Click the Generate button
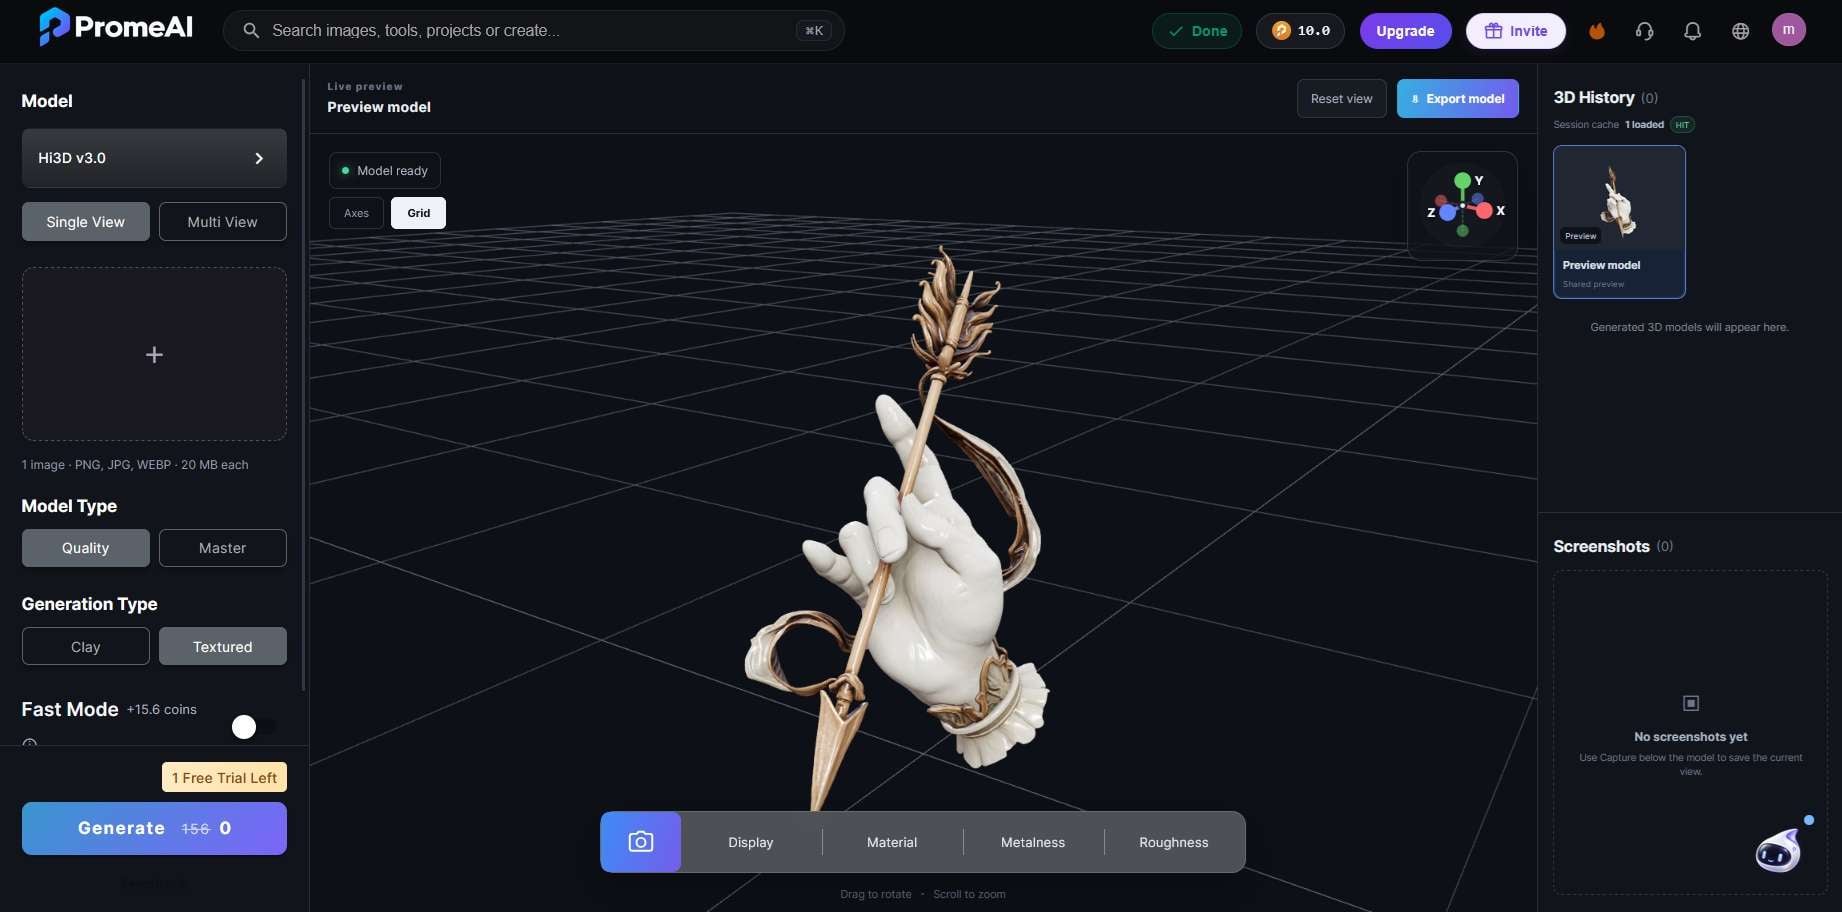The width and height of the screenshot is (1842, 912). (154, 829)
